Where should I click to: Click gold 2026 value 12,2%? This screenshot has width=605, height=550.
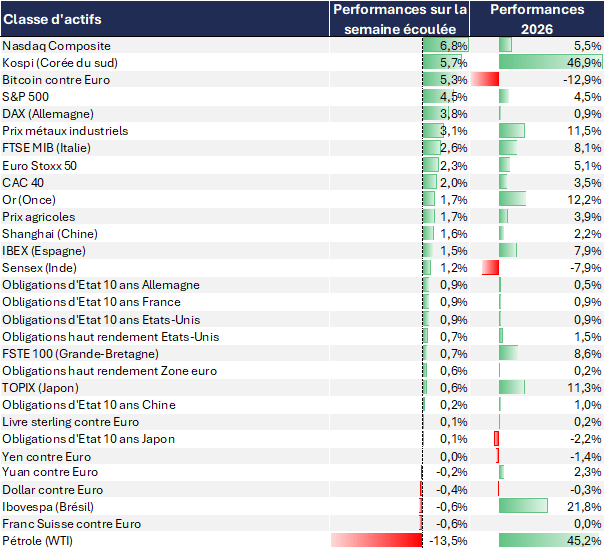tap(584, 200)
